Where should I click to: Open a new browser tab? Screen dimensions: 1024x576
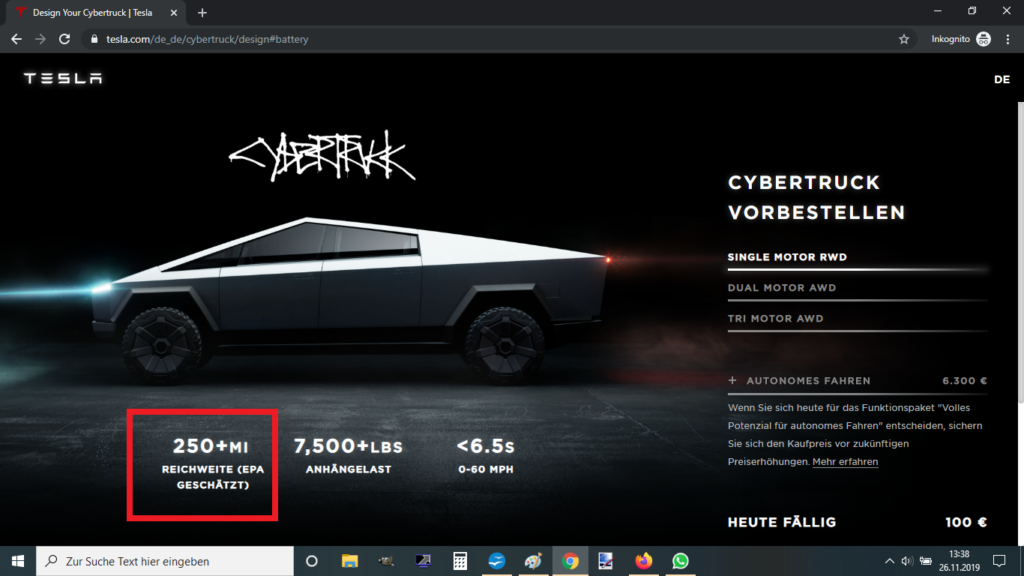point(202,13)
